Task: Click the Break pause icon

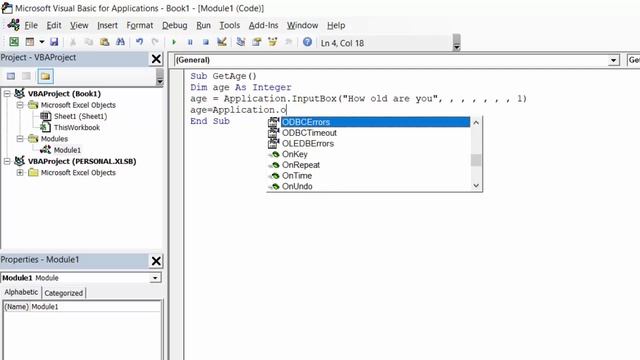Action: tap(190, 42)
